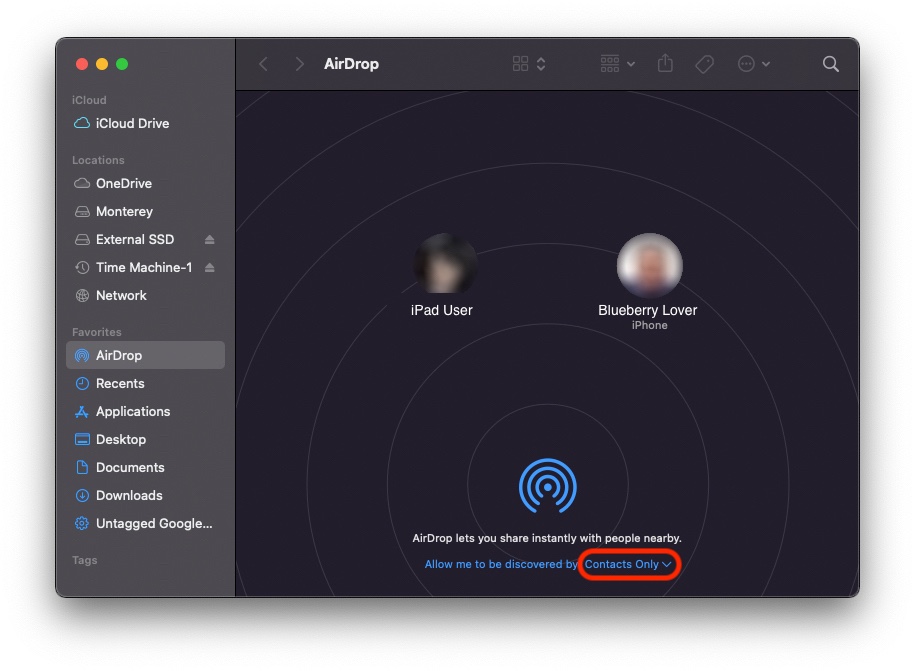
Task: Eject Time Machine-1 volume
Action: point(209,268)
